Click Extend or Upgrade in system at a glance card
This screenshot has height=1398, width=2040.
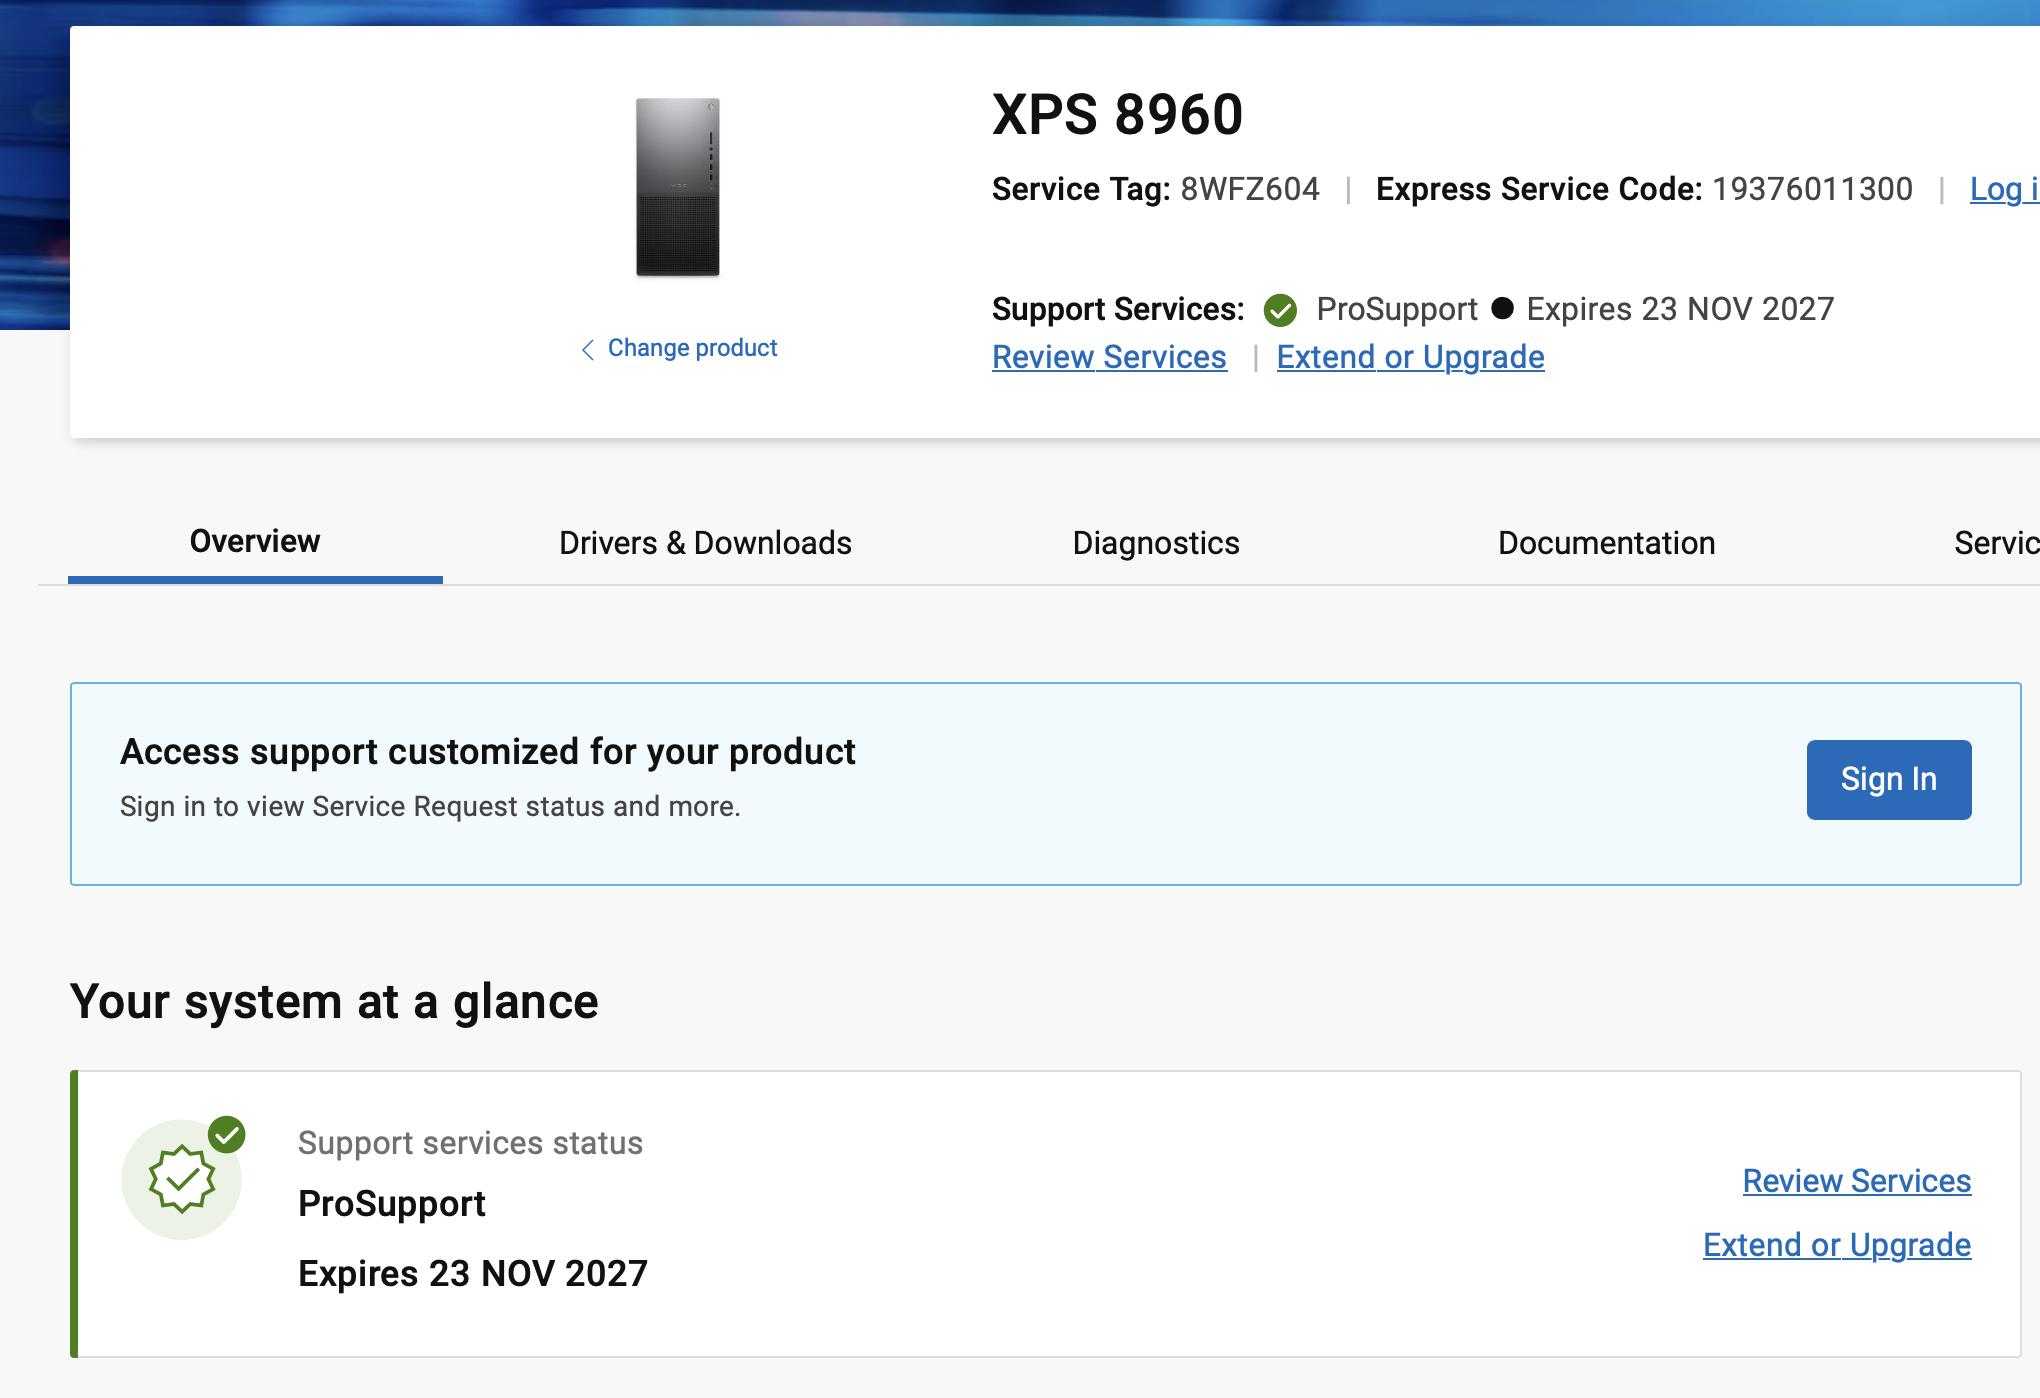[1837, 1245]
